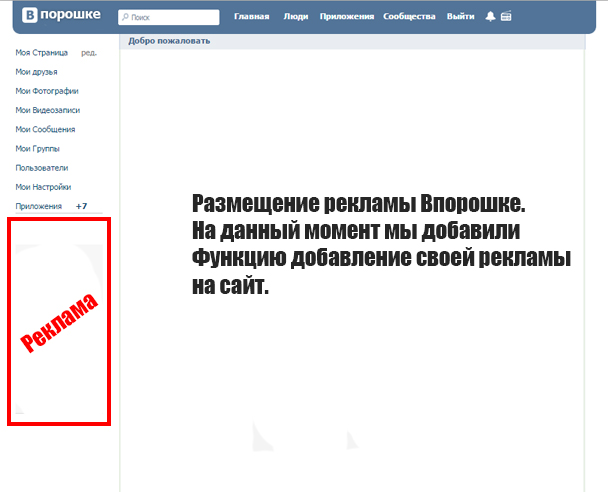The width and height of the screenshot is (608, 492).
Task: Click the Впорошке logo
Action: click(x=61, y=15)
